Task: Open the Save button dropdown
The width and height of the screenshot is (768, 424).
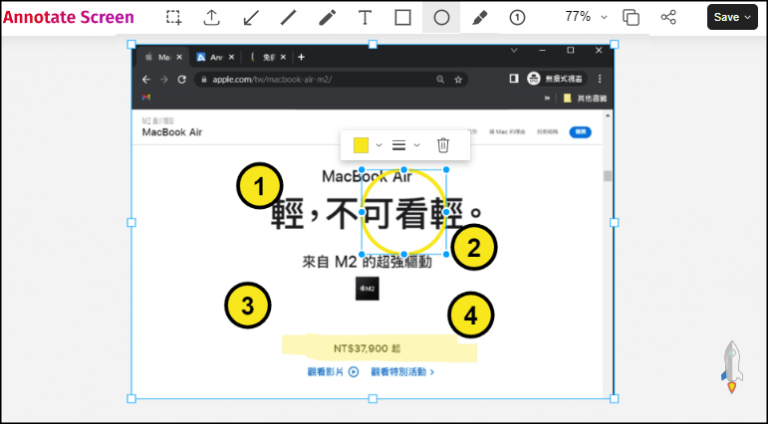Action: click(x=732, y=17)
